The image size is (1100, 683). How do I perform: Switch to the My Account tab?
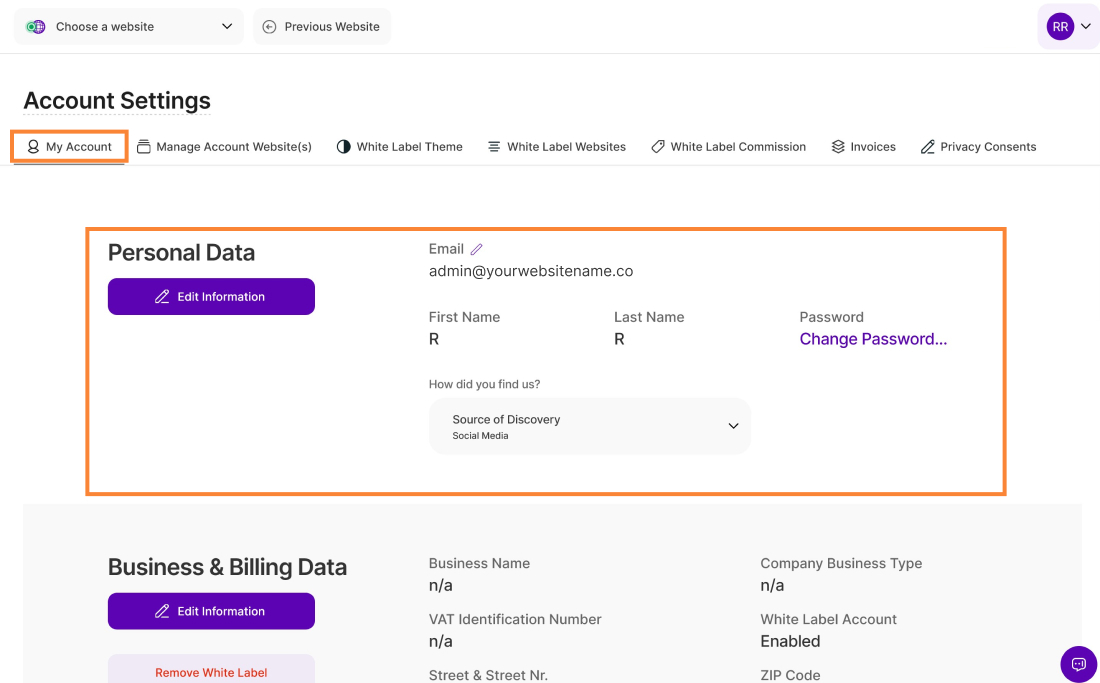pyautogui.click(x=70, y=147)
